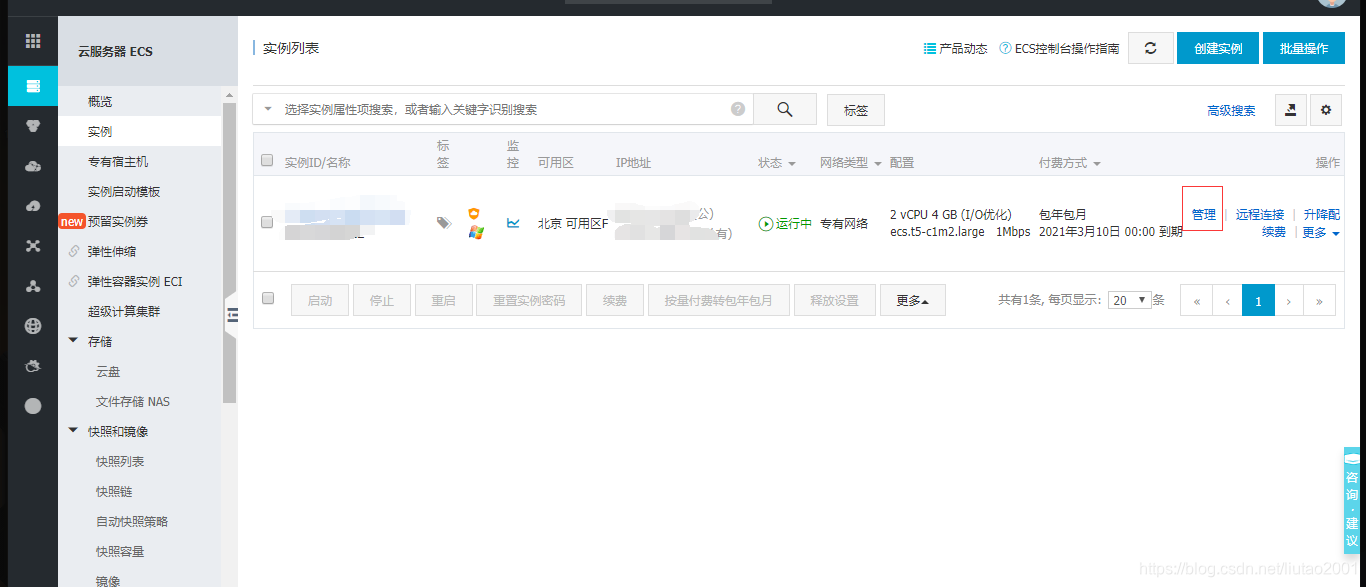
Task: Click the 远程连接 link
Action: 1260,214
